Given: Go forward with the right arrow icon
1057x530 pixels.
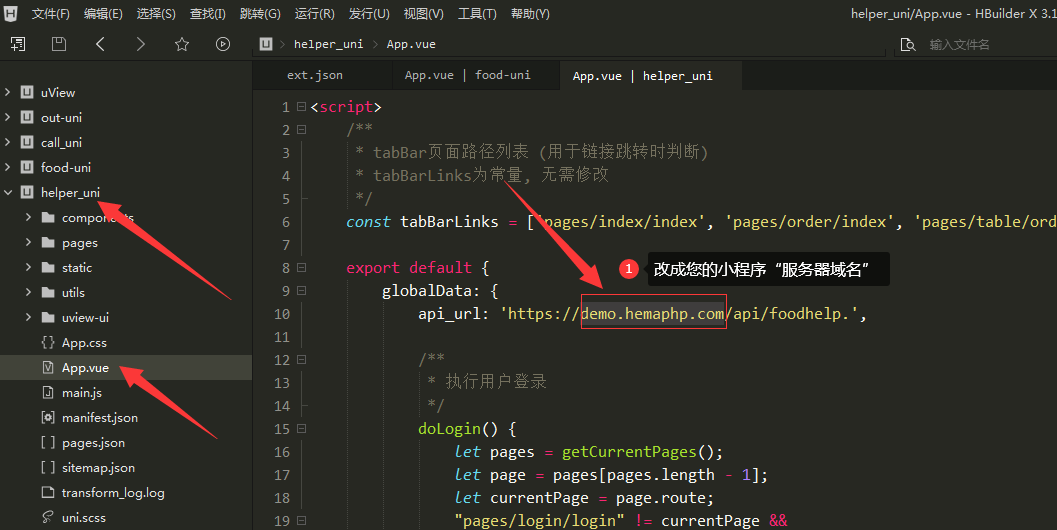Looking at the screenshot, I should click(140, 44).
